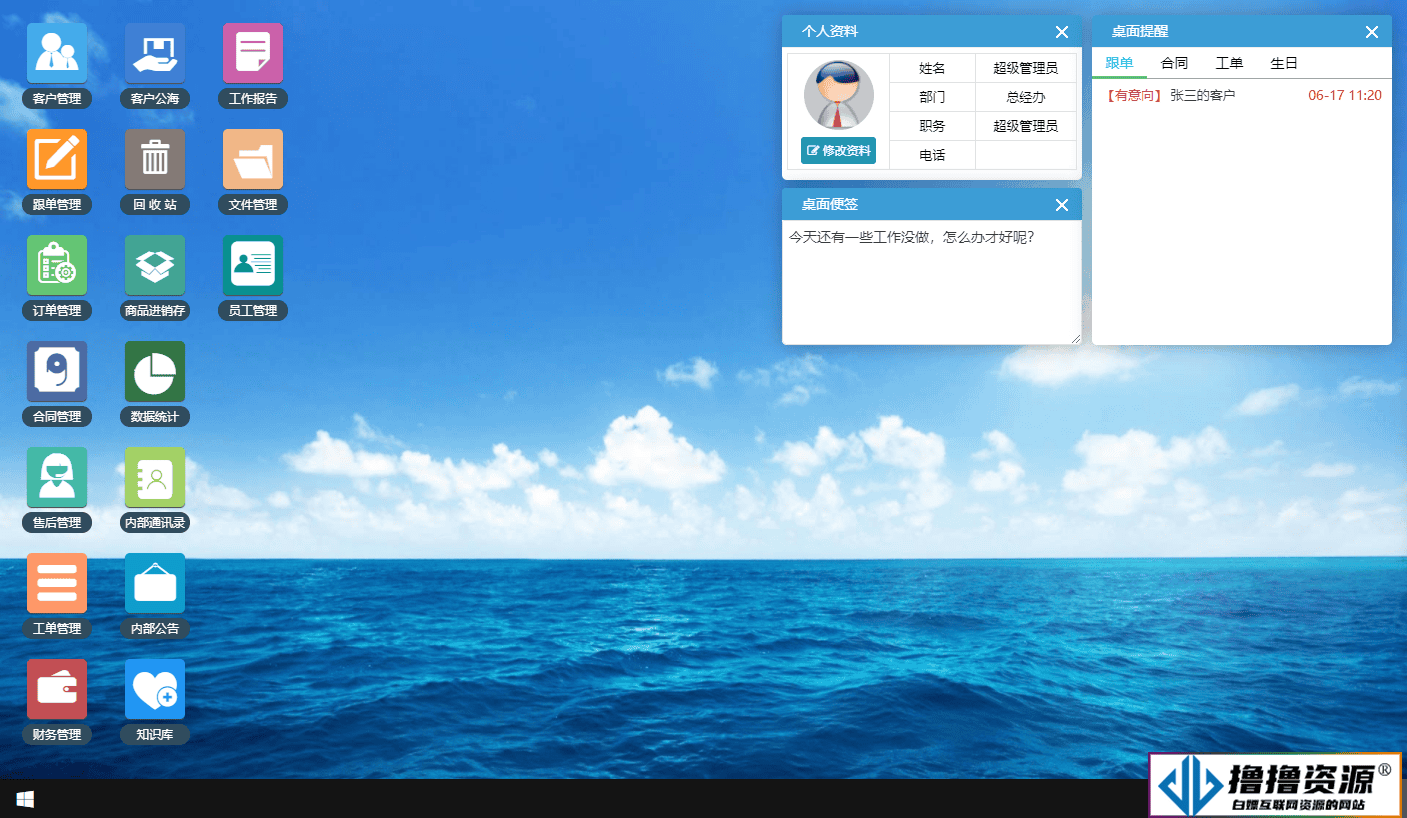The width and height of the screenshot is (1407, 818).
Task: Click the 电话 label cell
Action: (932, 155)
